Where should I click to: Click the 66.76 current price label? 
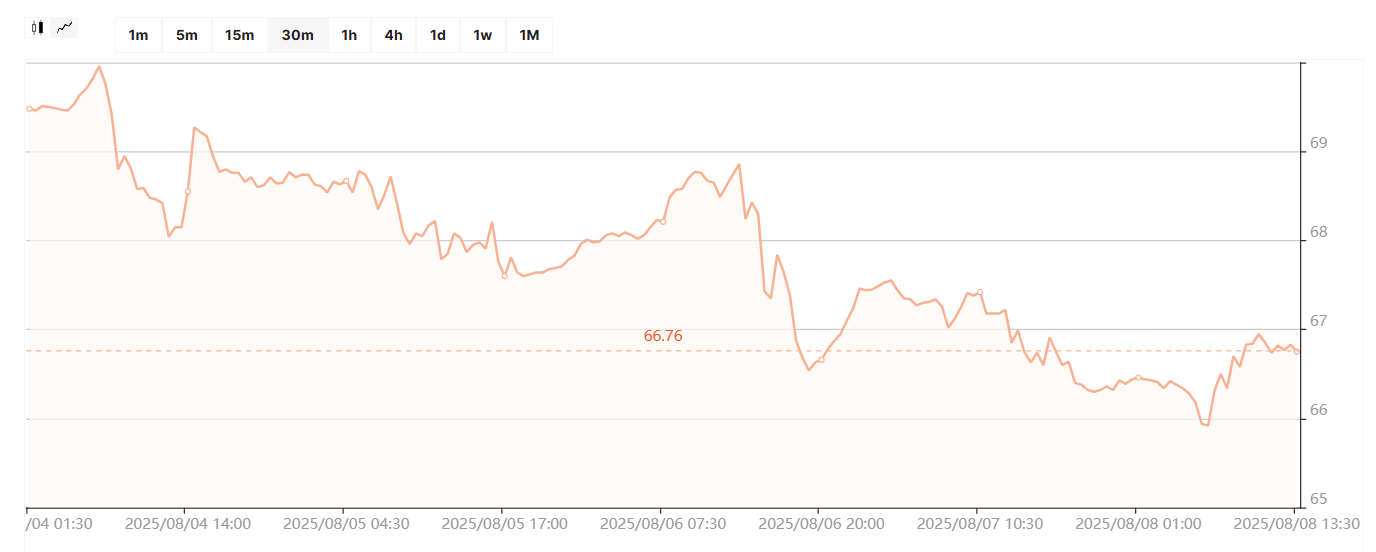pos(663,336)
